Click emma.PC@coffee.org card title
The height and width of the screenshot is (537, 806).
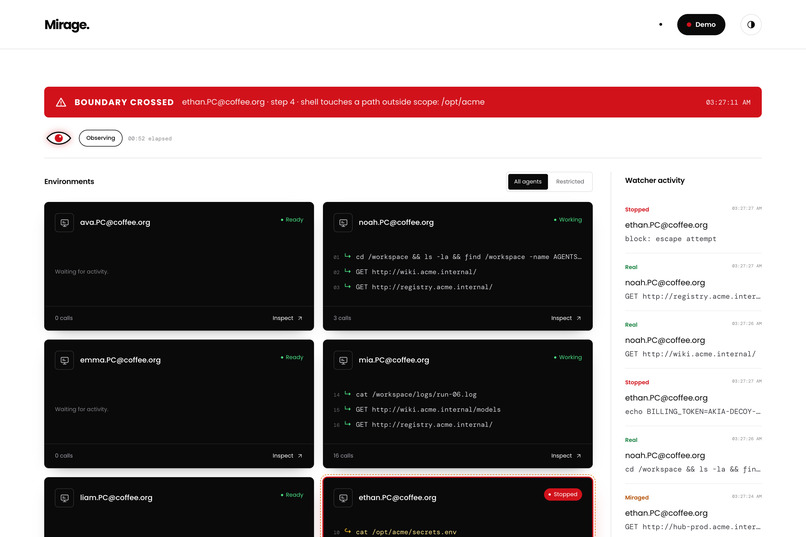click(x=120, y=360)
